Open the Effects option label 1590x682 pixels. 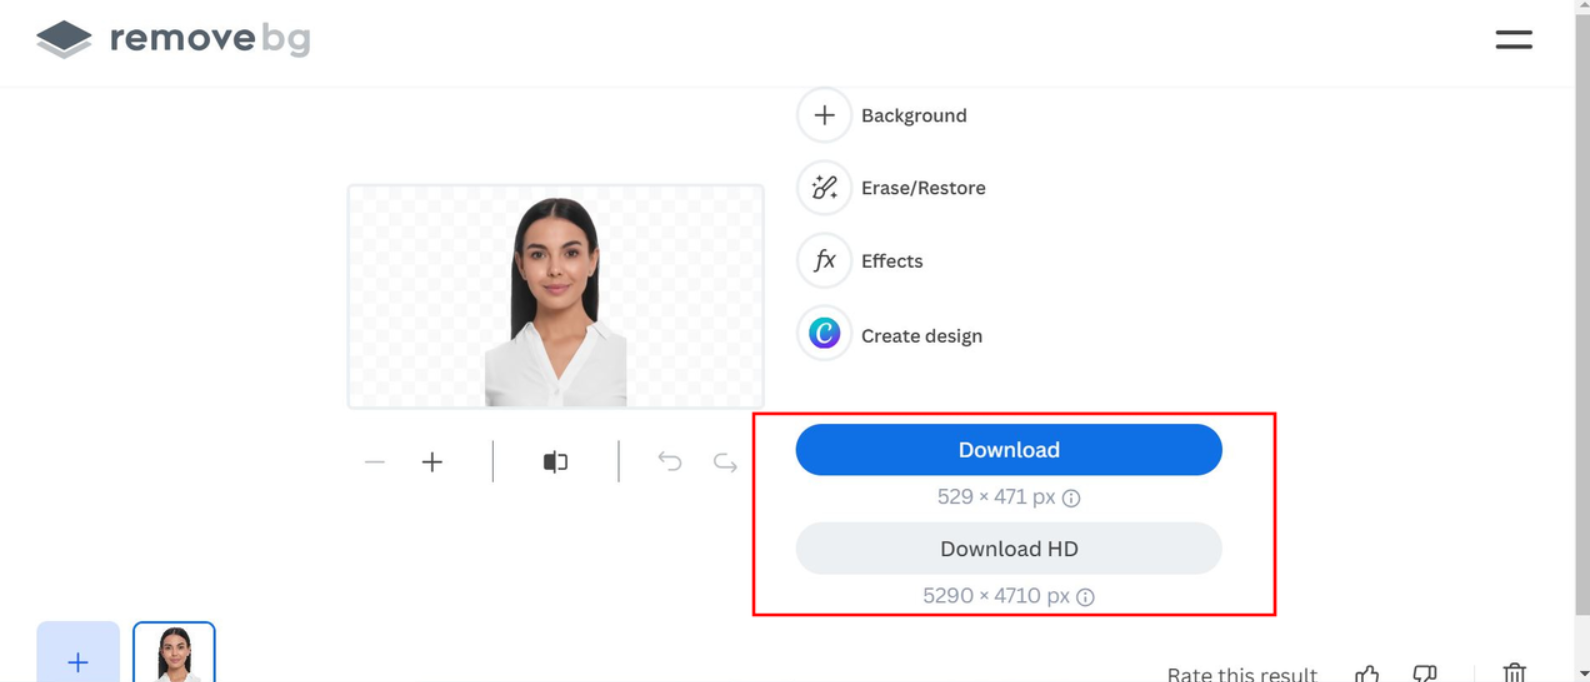892,261
